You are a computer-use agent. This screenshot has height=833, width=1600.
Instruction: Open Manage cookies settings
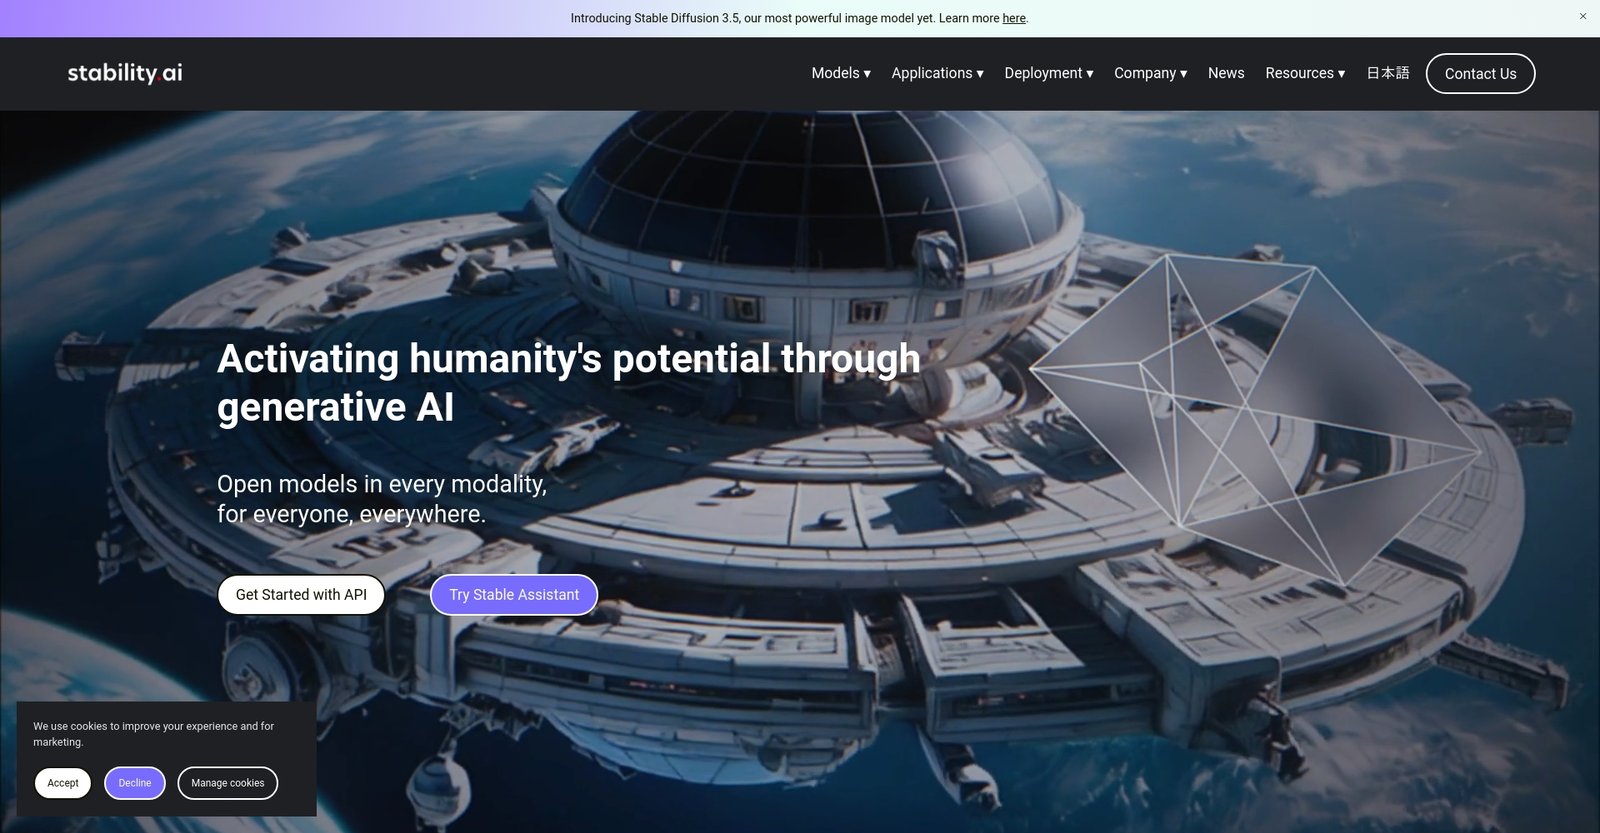[228, 783]
